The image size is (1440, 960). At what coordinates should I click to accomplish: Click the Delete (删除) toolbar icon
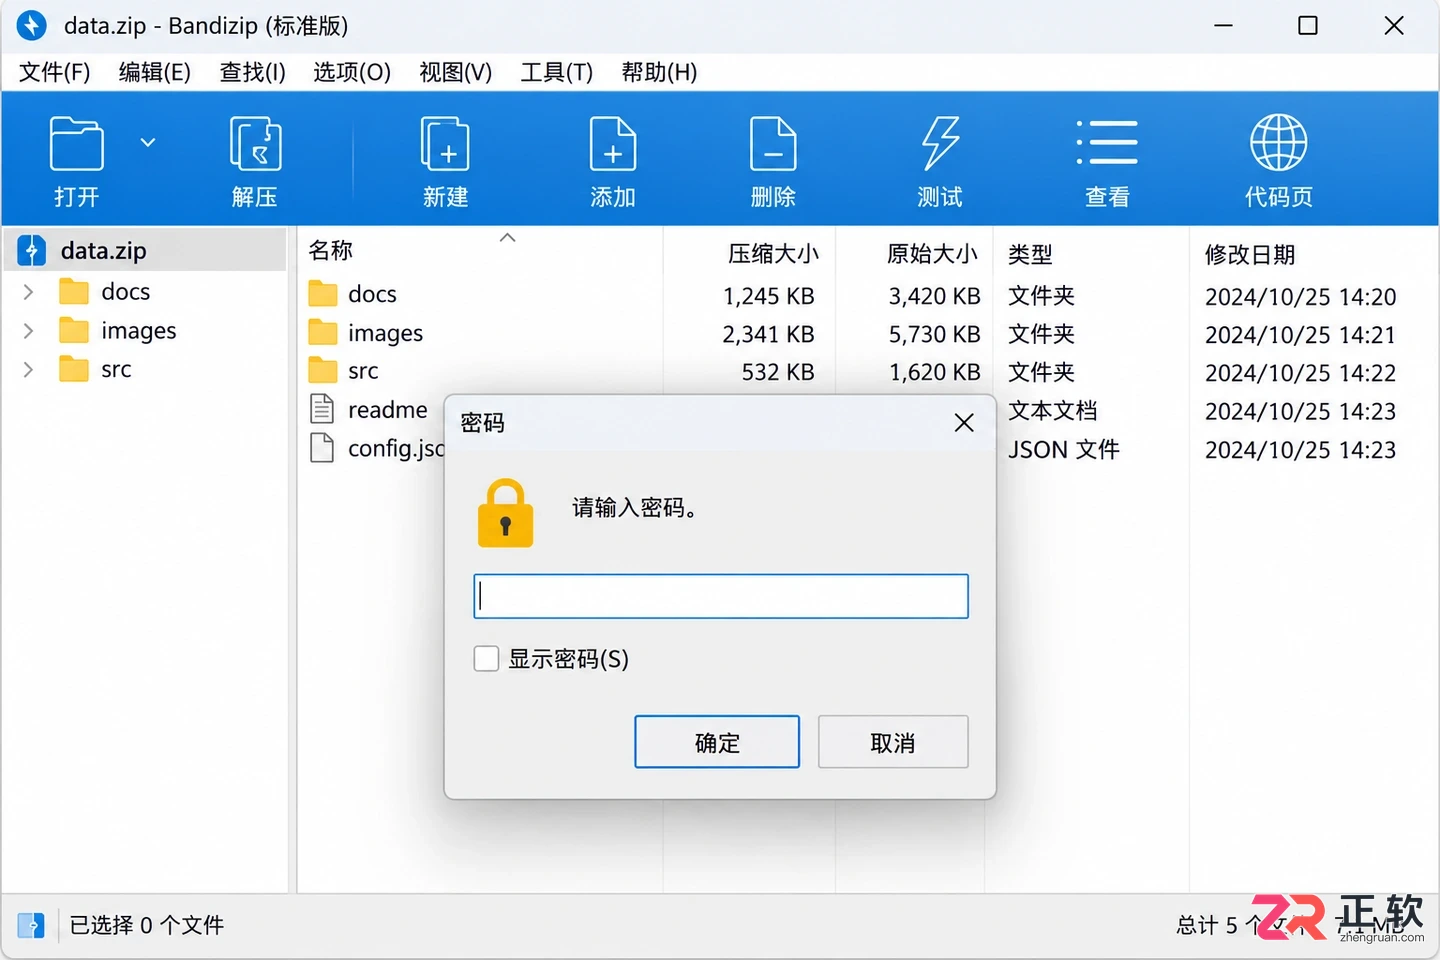773,144
